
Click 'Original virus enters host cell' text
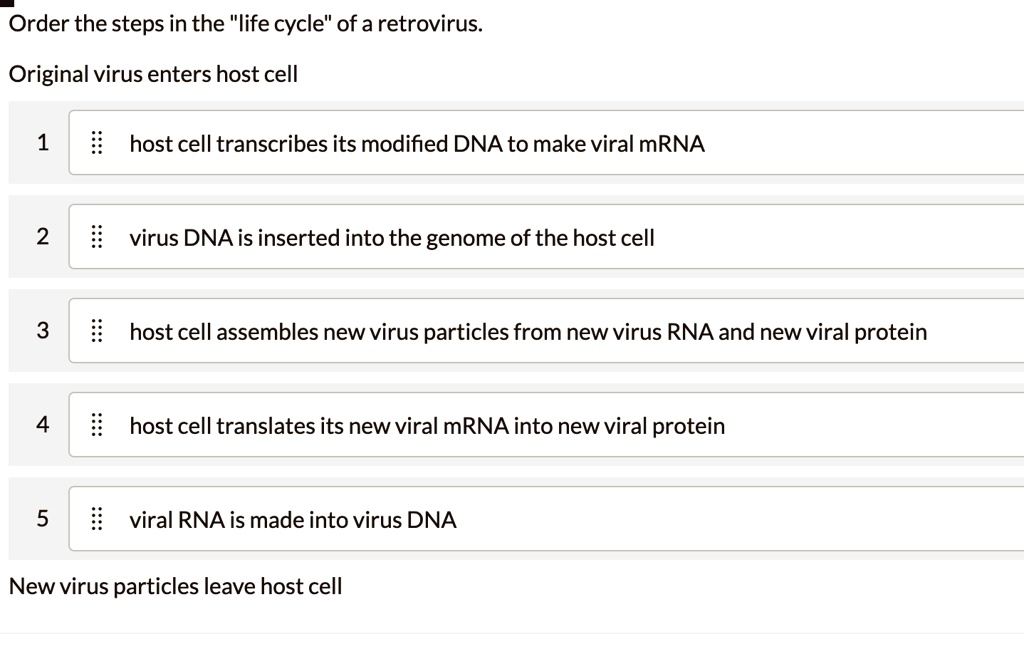pyautogui.click(x=153, y=74)
